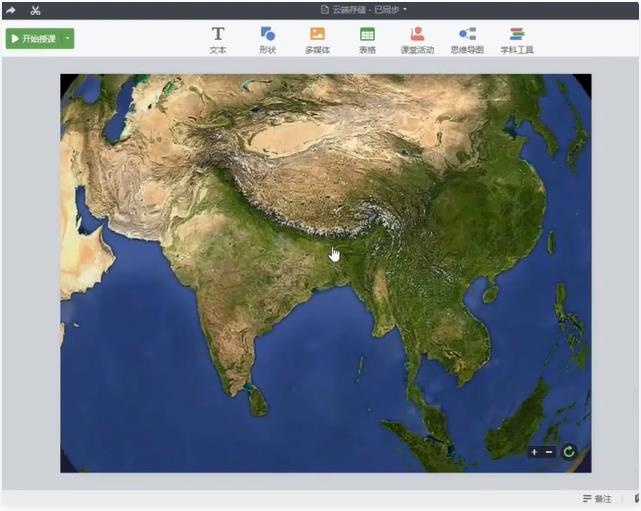Viewport: 641px width, 511px height.
Task: Insert a table using 表格
Action: [x=367, y=40]
